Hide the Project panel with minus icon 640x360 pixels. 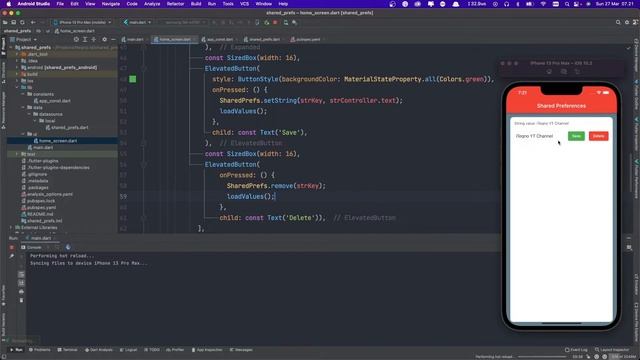pos(113,40)
